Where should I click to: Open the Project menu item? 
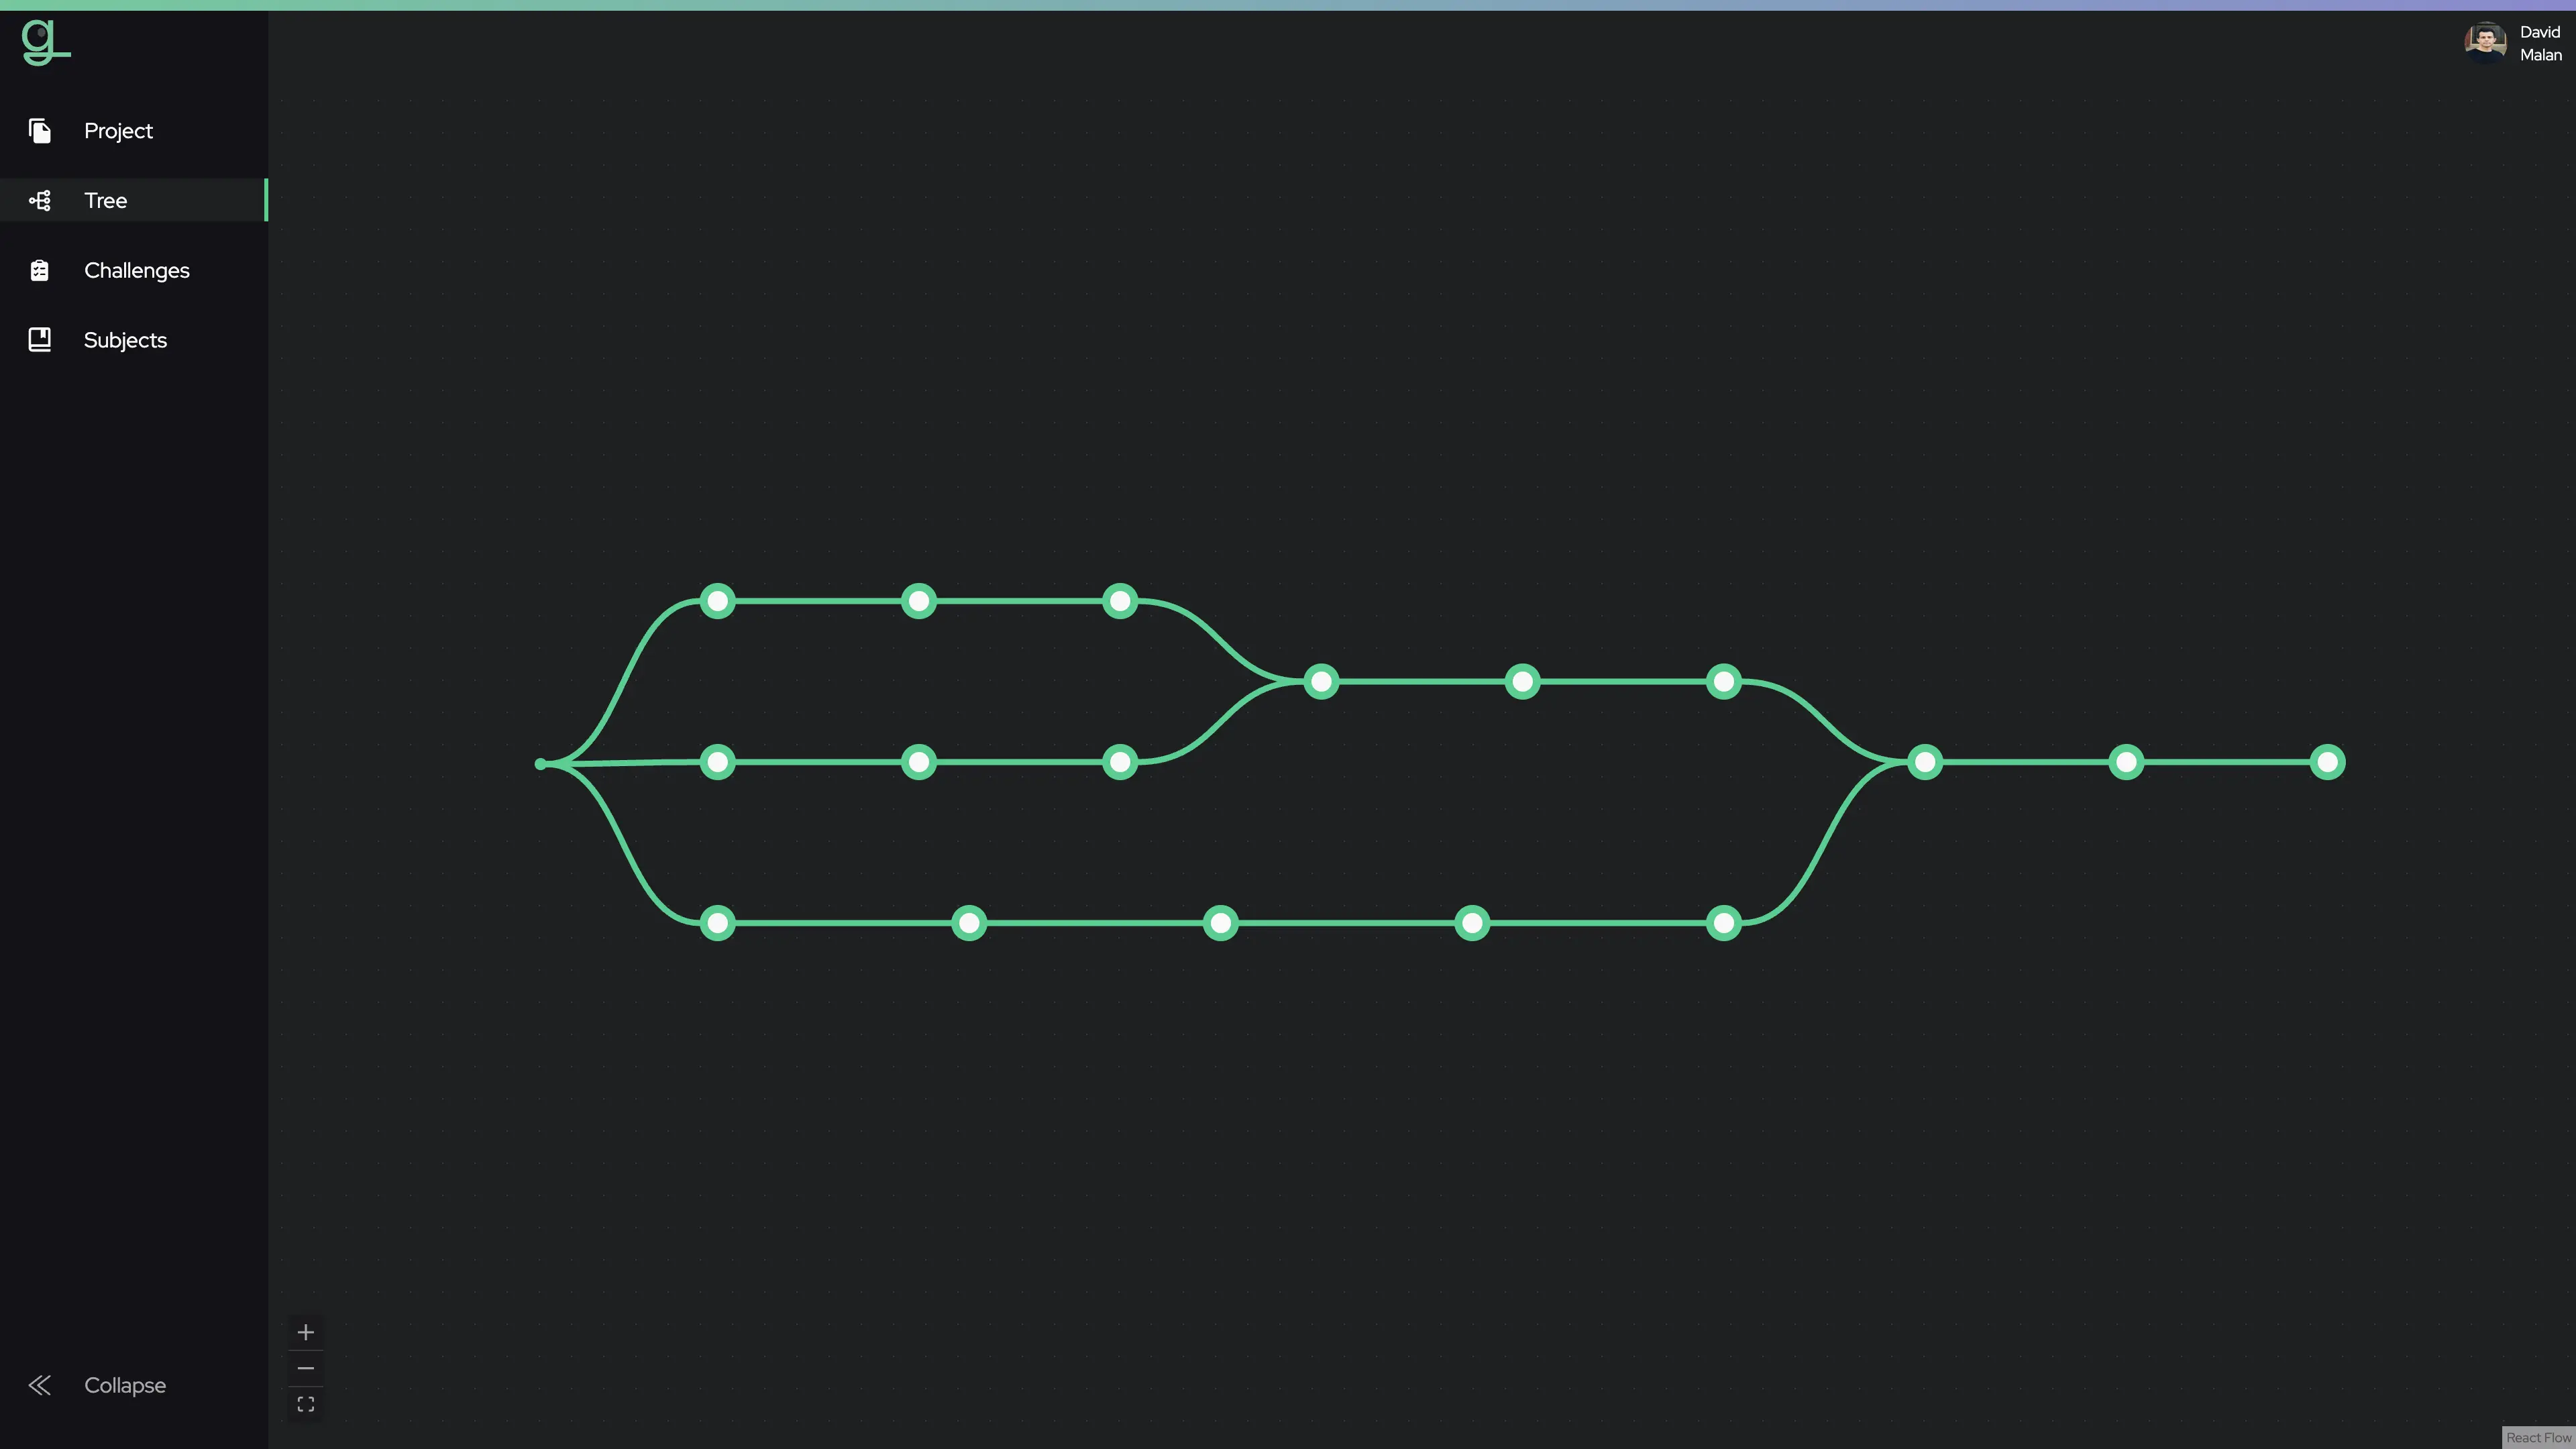tap(119, 129)
